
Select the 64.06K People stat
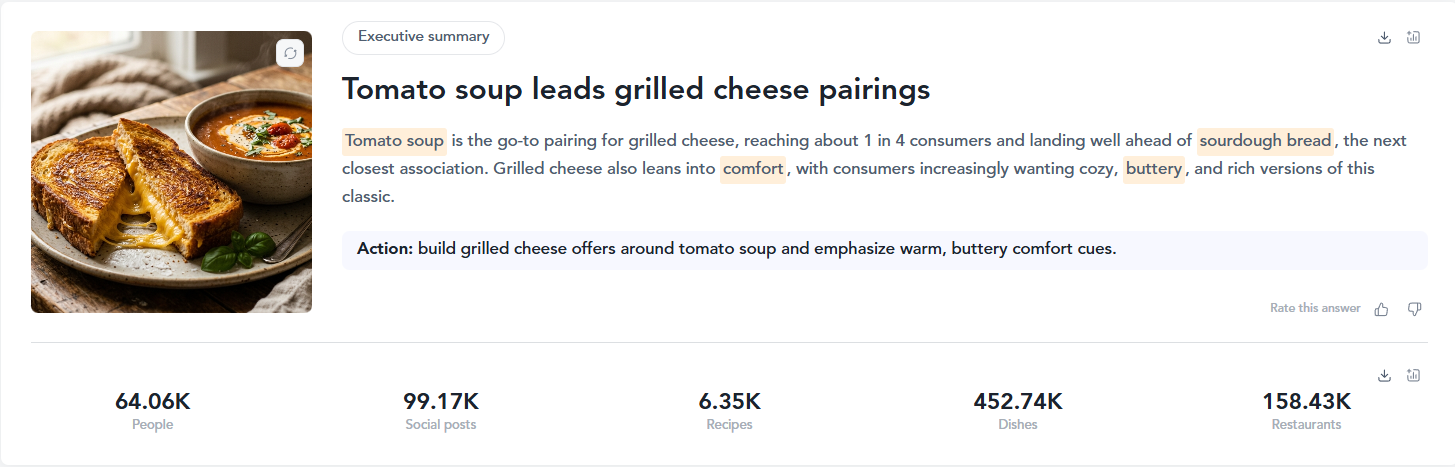point(153,411)
